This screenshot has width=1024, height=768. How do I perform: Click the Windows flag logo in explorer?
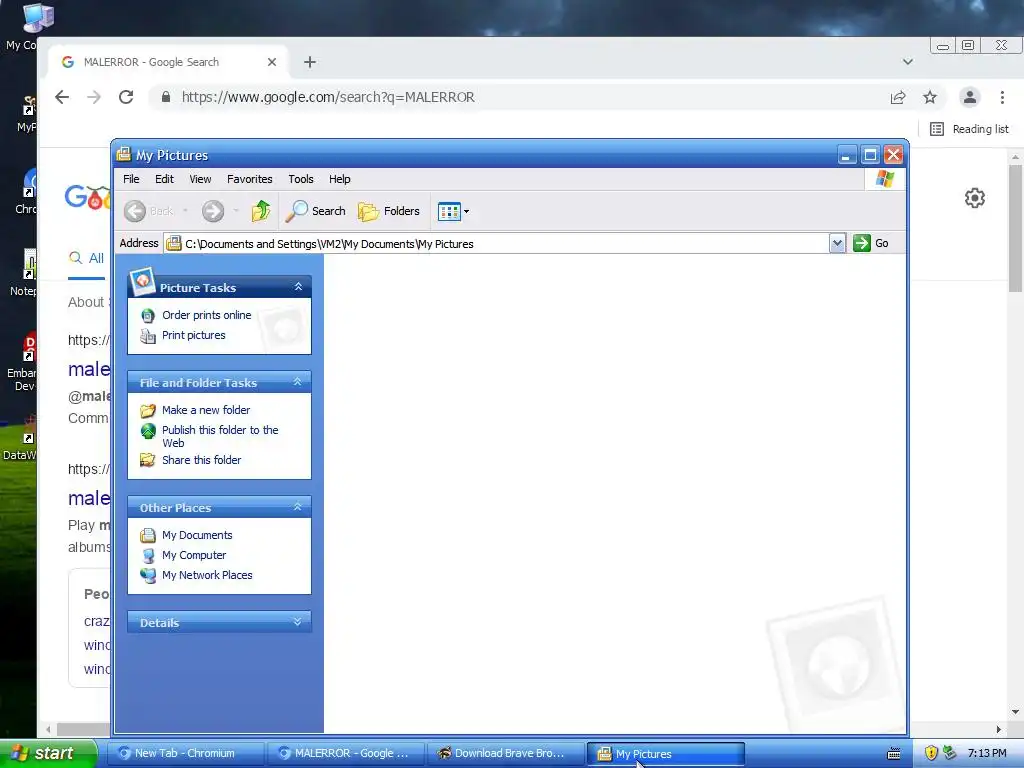885,179
